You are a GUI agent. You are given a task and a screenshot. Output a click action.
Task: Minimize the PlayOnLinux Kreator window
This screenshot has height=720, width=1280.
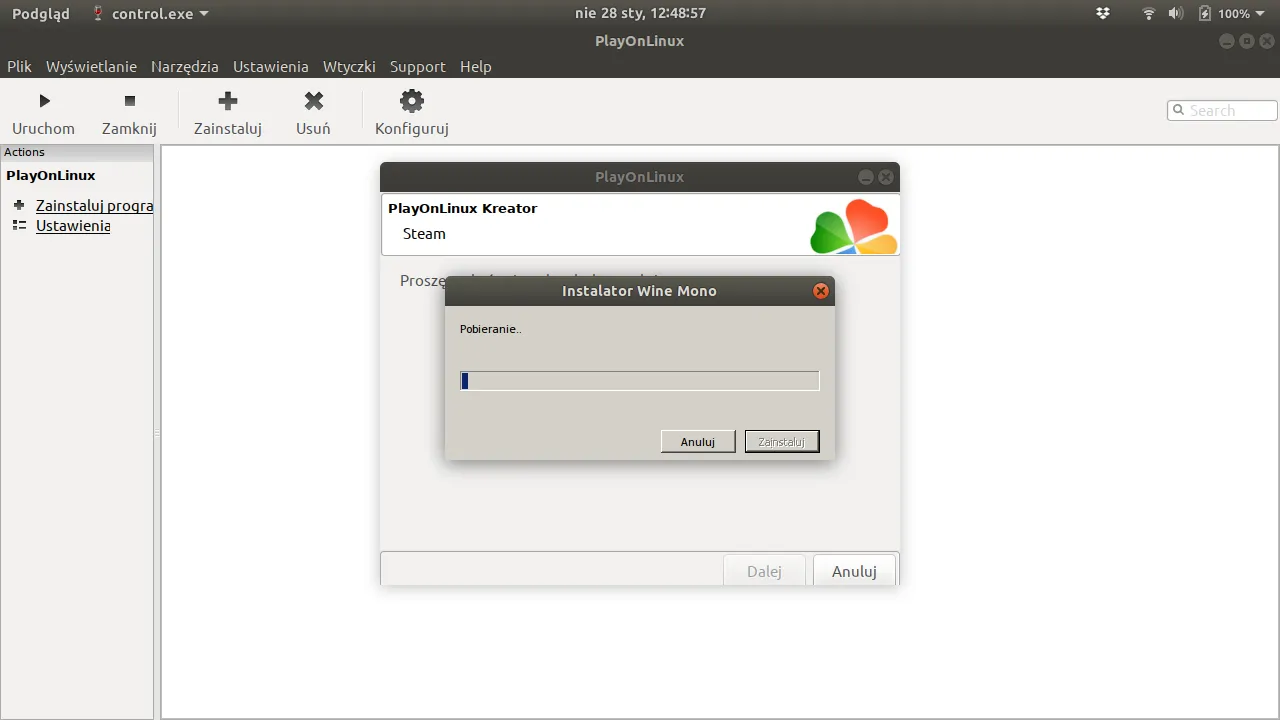click(866, 177)
